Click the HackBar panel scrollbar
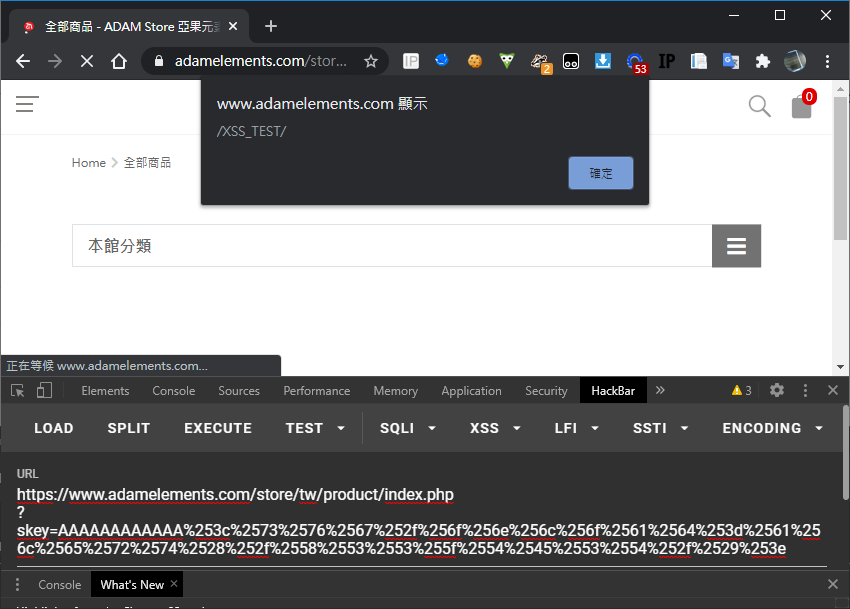Screen dimensions: 850x609 tap(846, 452)
